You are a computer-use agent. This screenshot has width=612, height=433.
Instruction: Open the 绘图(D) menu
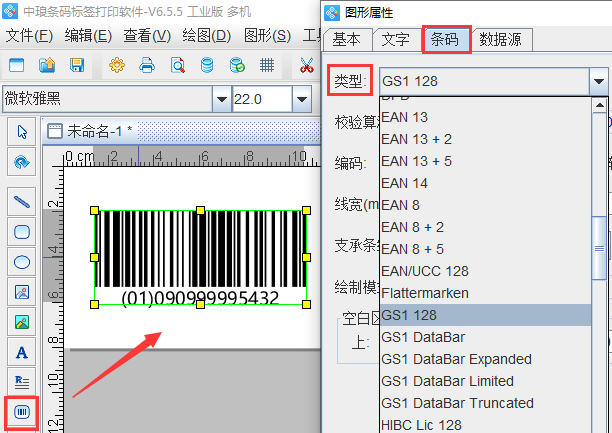pos(207,36)
